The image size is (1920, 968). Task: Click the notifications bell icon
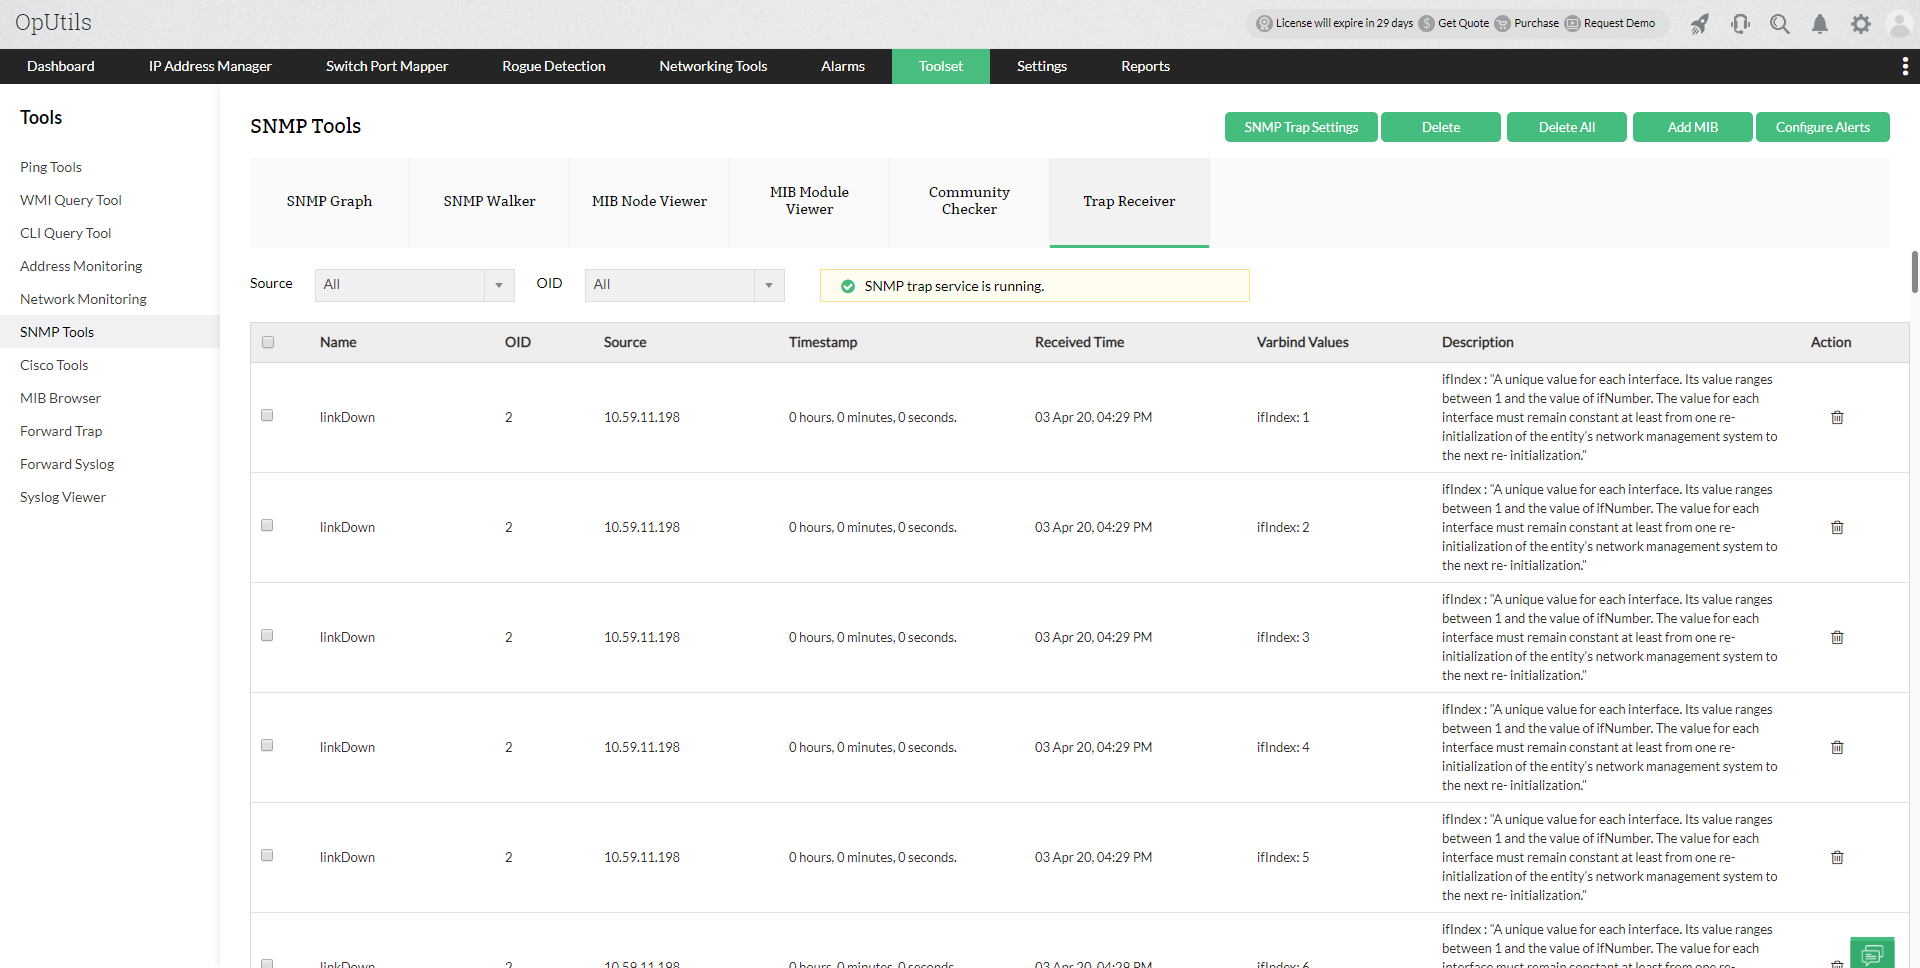tap(1819, 23)
